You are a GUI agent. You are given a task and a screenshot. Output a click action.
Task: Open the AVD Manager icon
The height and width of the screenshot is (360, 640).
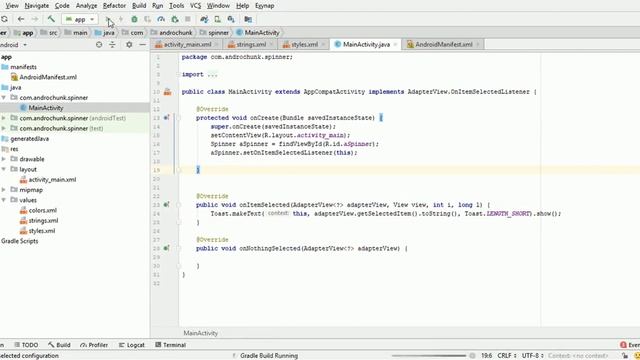(218, 19)
